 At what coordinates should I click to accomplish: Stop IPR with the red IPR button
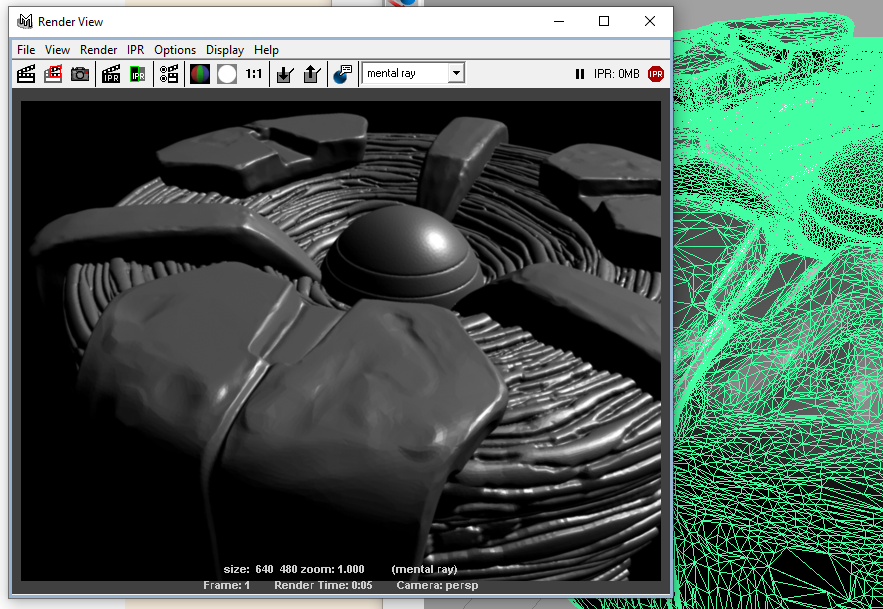click(x=656, y=73)
